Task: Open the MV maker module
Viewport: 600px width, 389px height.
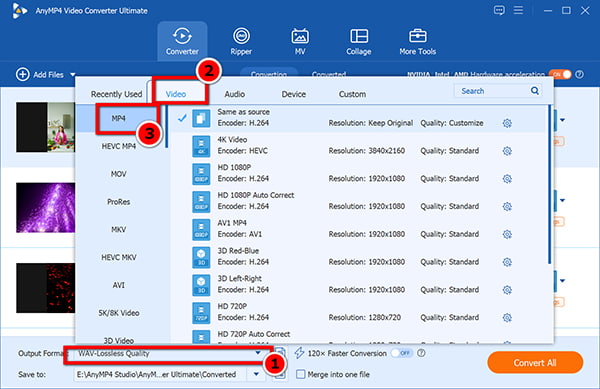Action: (300, 41)
